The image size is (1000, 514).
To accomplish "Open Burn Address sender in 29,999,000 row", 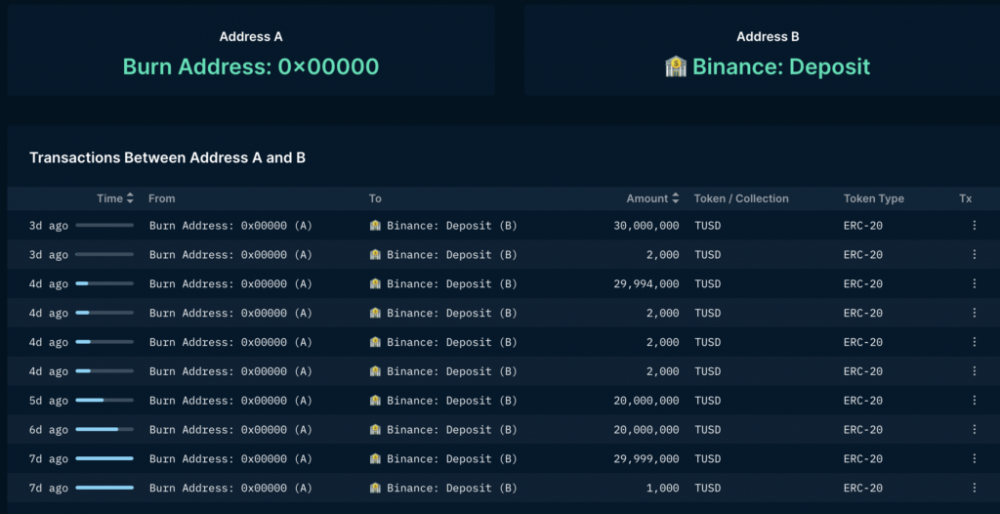I will tap(231, 459).
